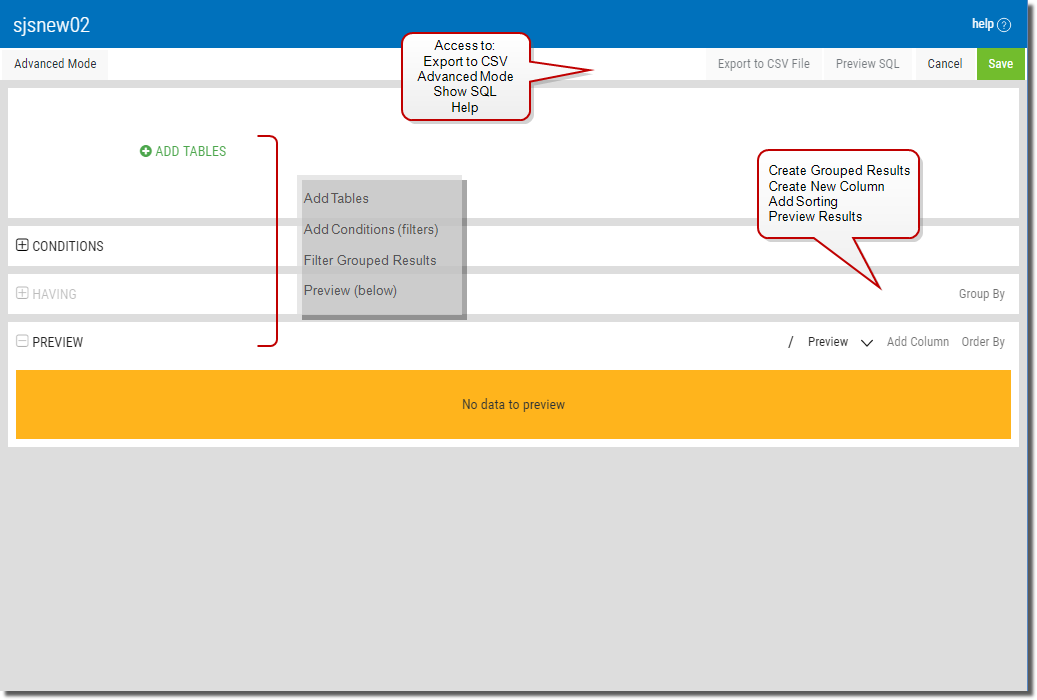Click the Group By link
1037x700 pixels.
981,294
